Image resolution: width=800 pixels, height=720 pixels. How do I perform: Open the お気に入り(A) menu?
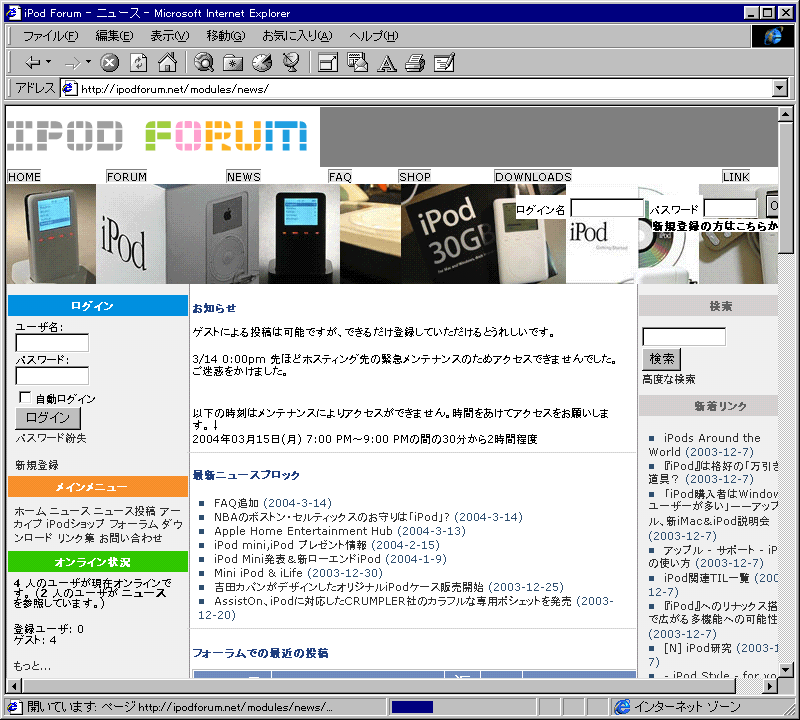point(297,36)
